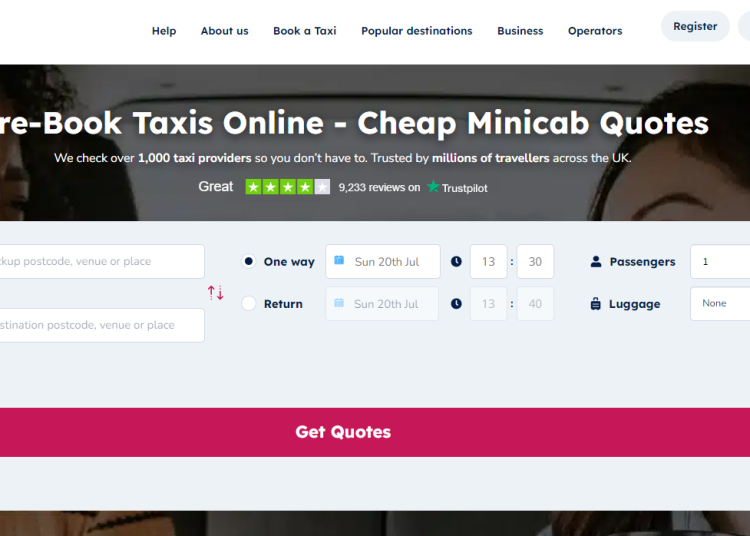The image size is (750, 536).
Task: Click the 'Cheap Minicab Quotes' headline
Action: coord(533,123)
